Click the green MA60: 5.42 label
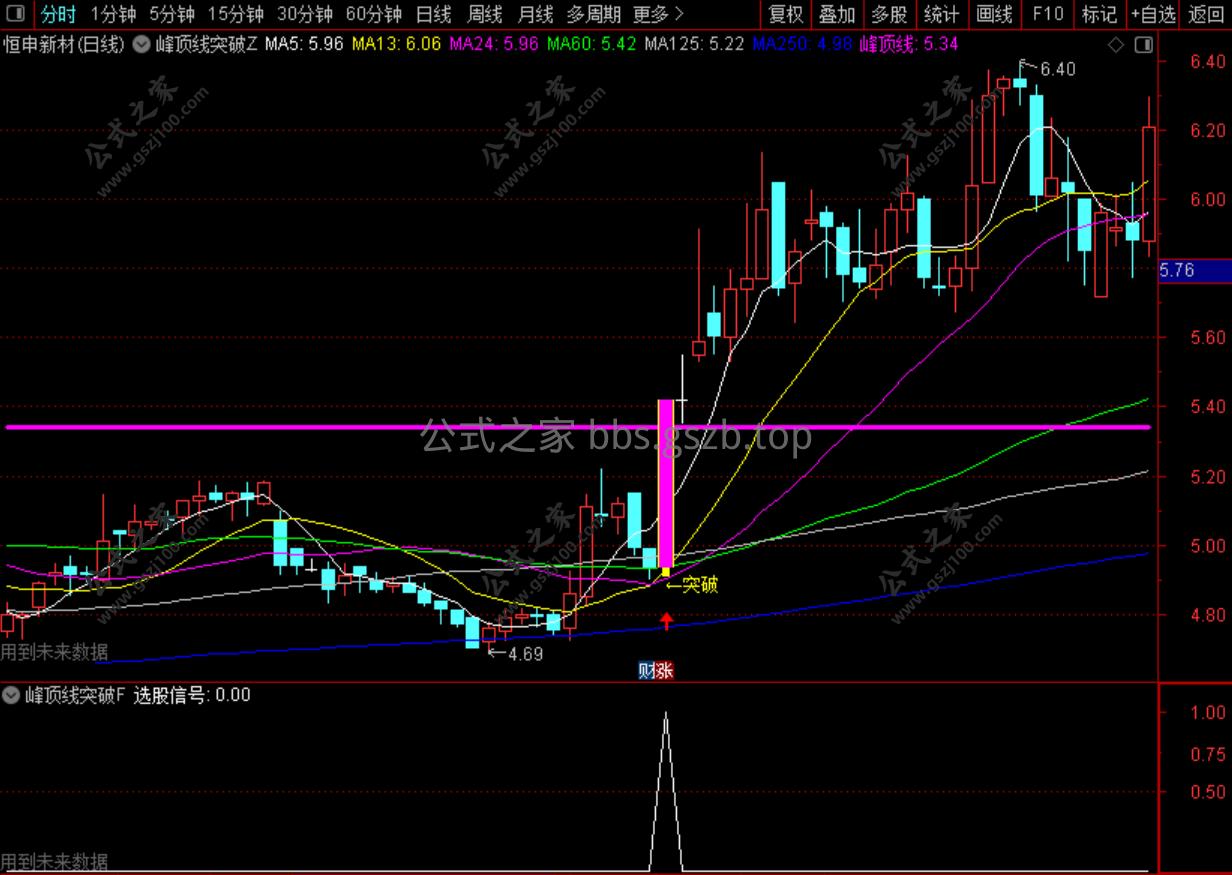Image resolution: width=1232 pixels, height=875 pixels. (x=592, y=44)
